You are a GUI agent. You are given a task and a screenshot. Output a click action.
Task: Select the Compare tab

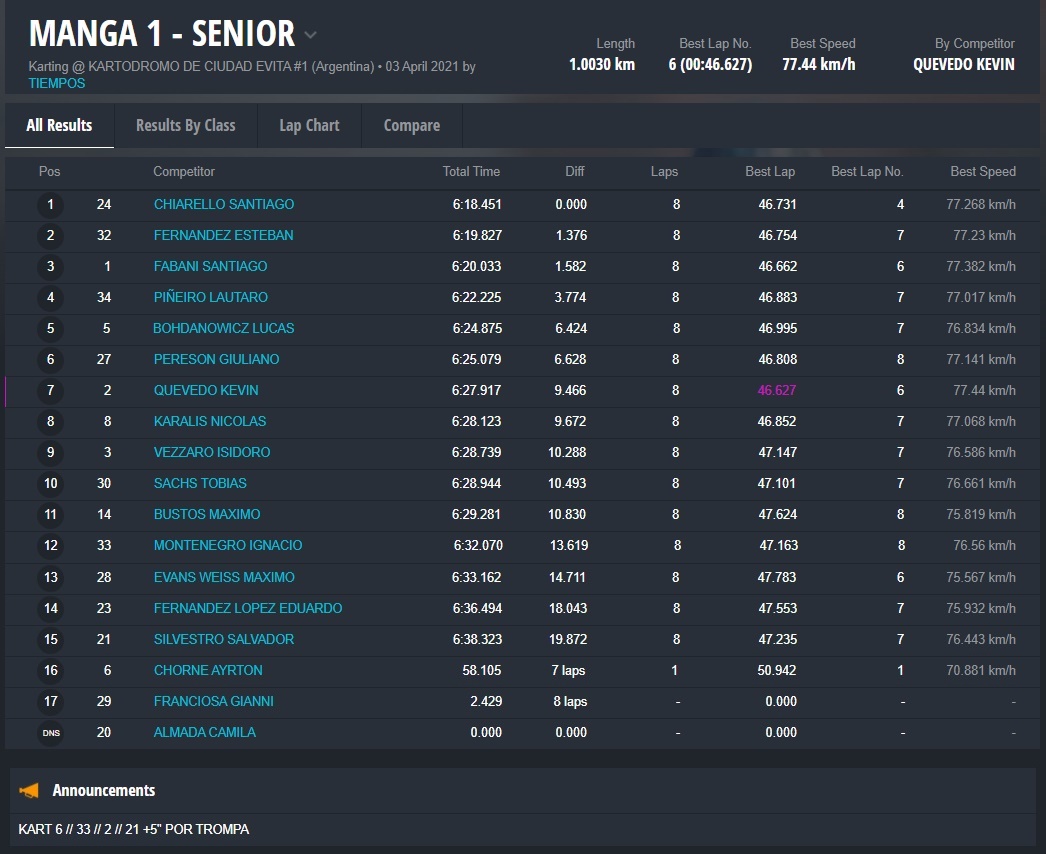(x=411, y=125)
